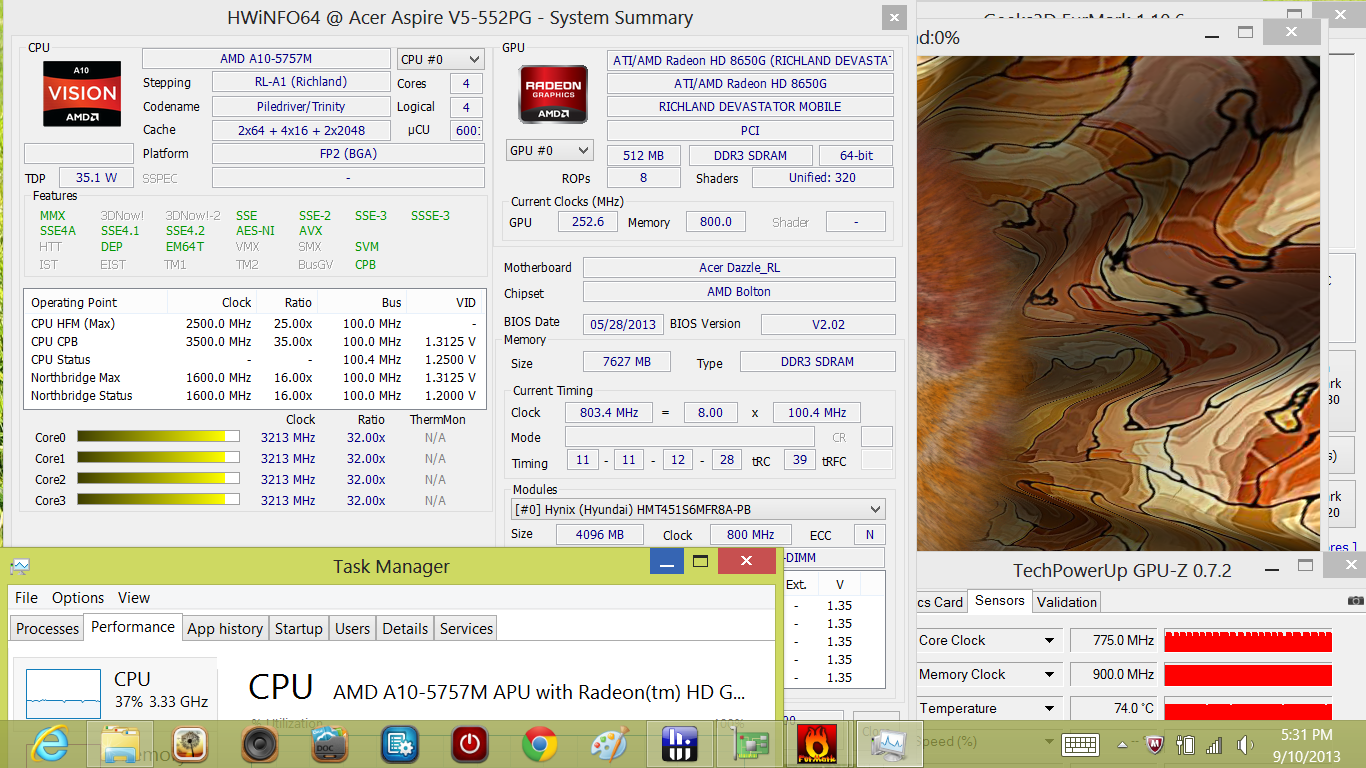Open the Options menu in Task Manager
Viewport: 1366px width, 768px height.
(x=78, y=598)
